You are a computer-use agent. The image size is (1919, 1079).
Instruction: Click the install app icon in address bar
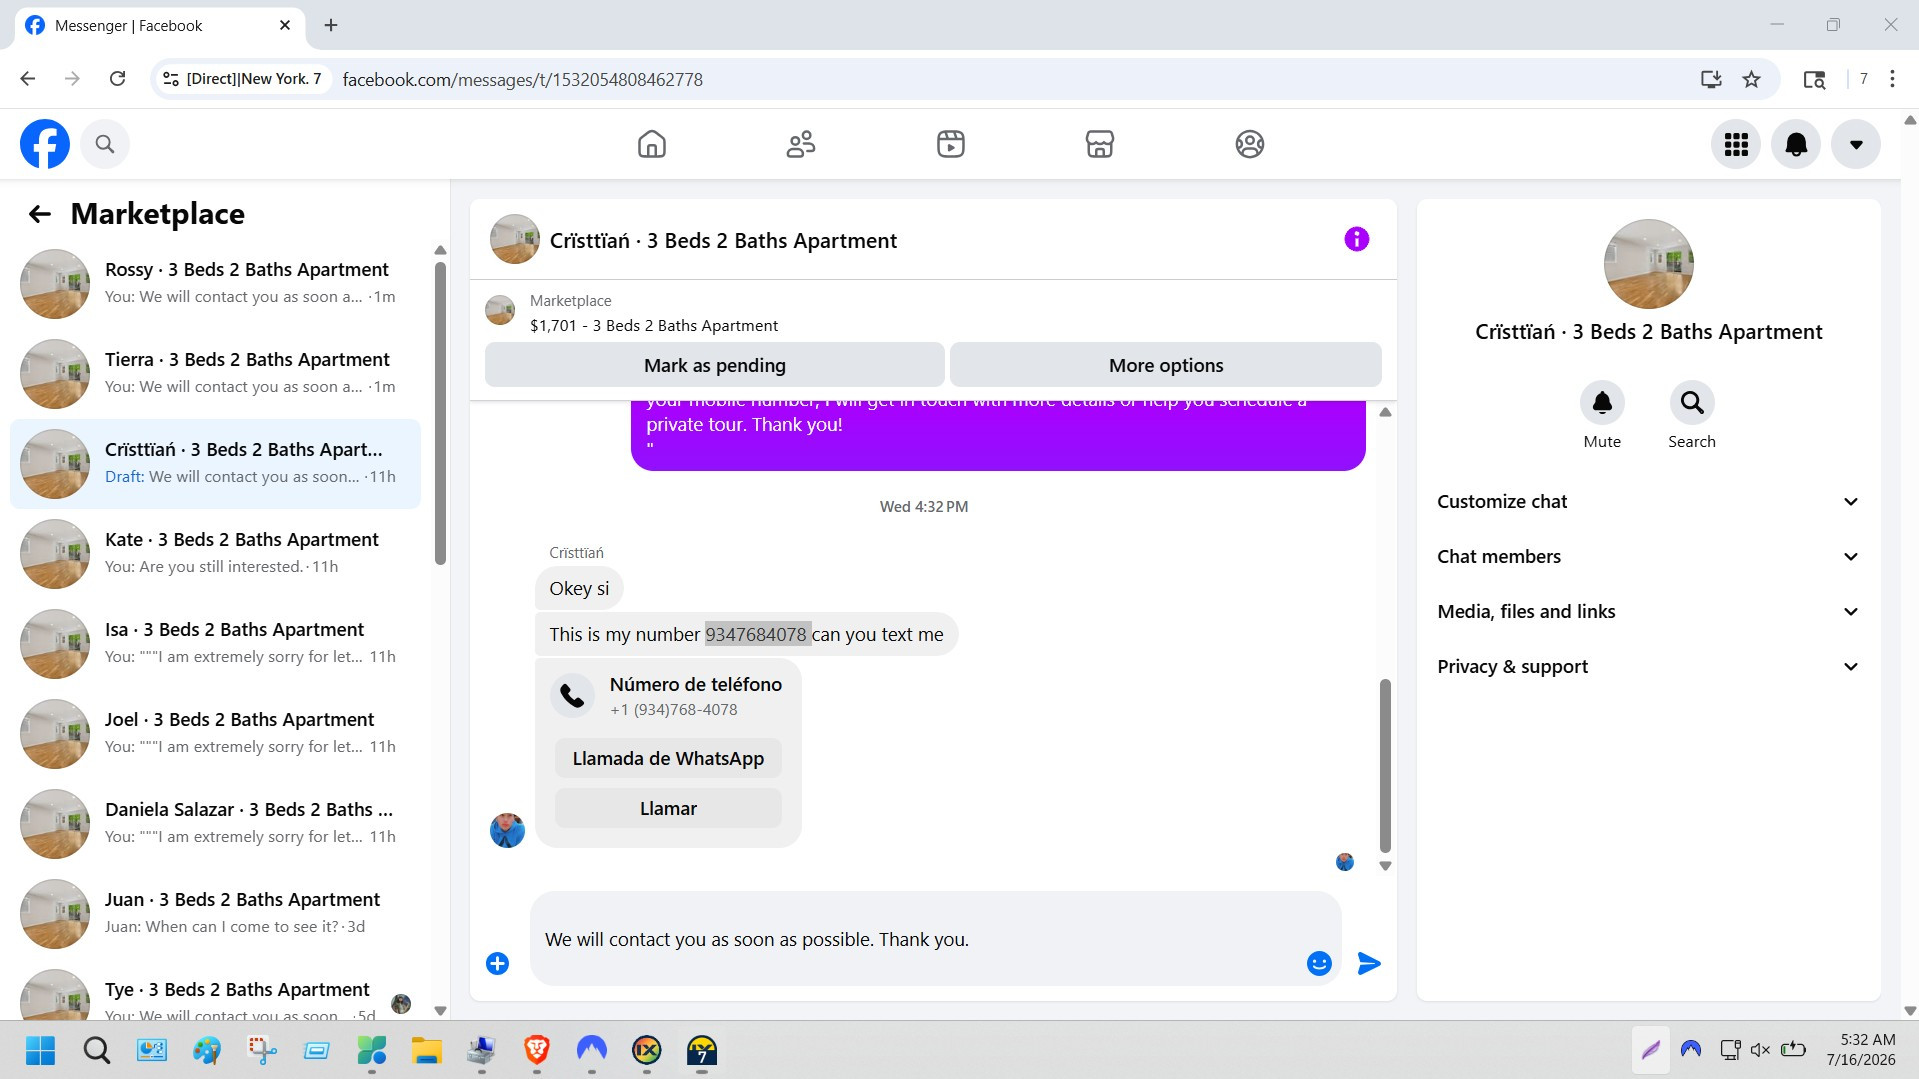pos(1711,79)
